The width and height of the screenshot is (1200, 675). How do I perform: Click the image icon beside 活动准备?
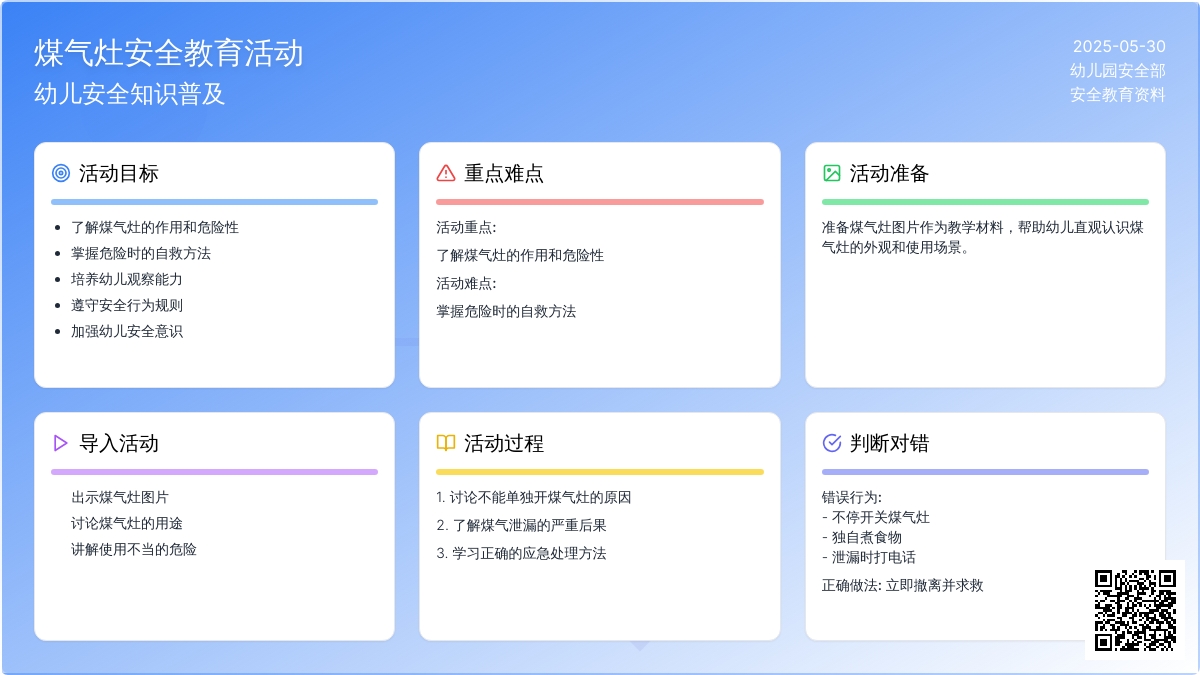pos(832,173)
